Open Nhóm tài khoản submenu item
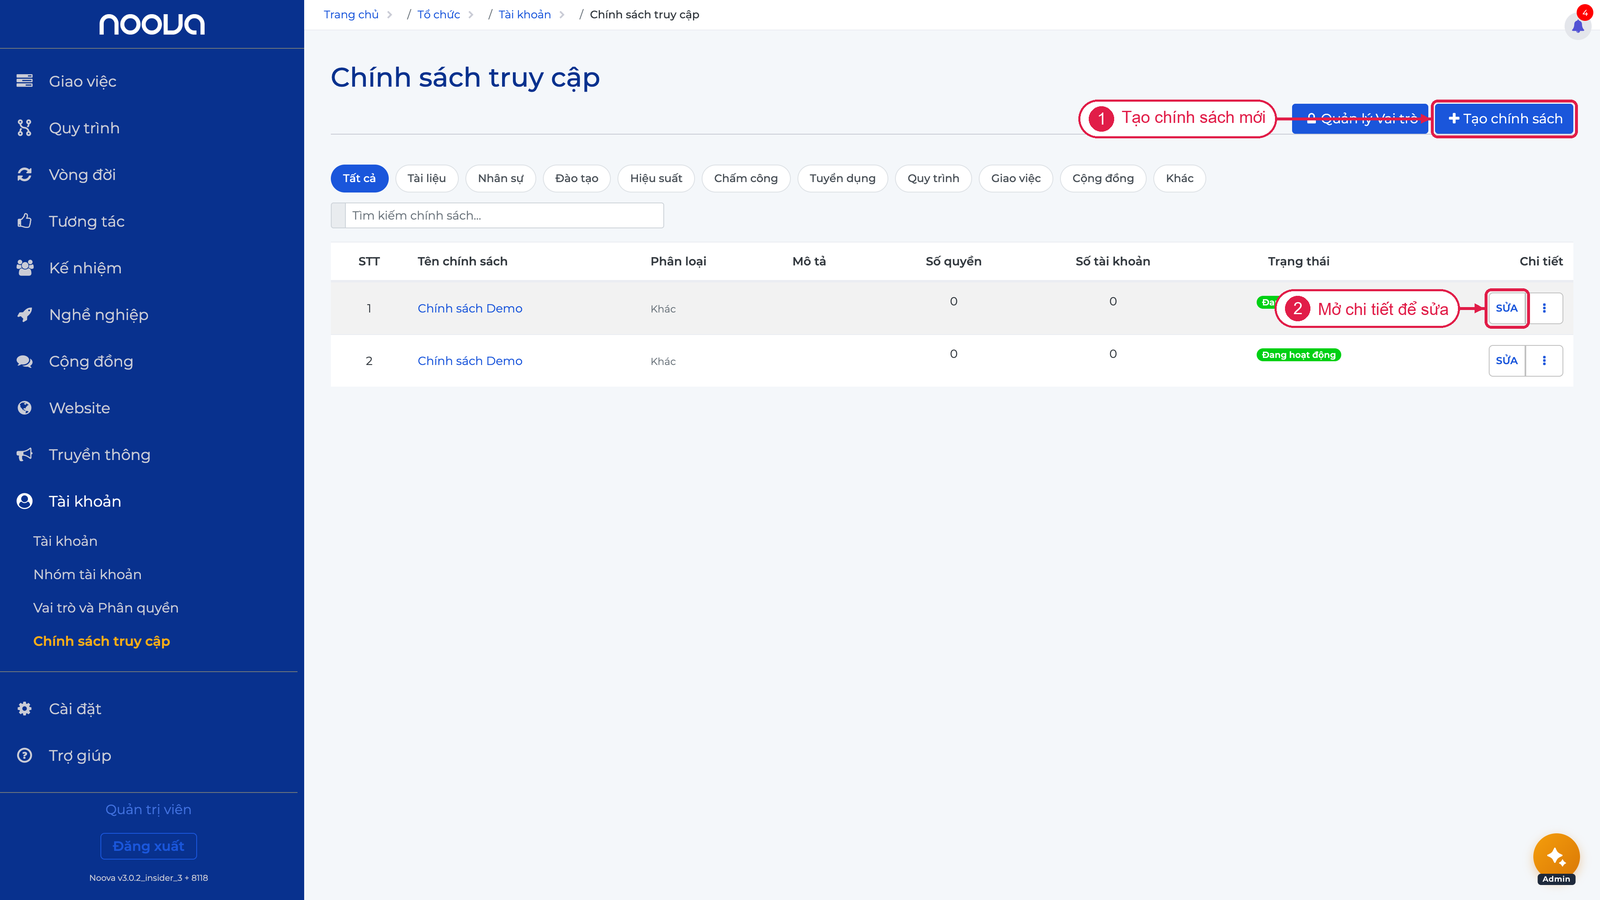Image resolution: width=1600 pixels, height=900 pixels. pos(88,574)
